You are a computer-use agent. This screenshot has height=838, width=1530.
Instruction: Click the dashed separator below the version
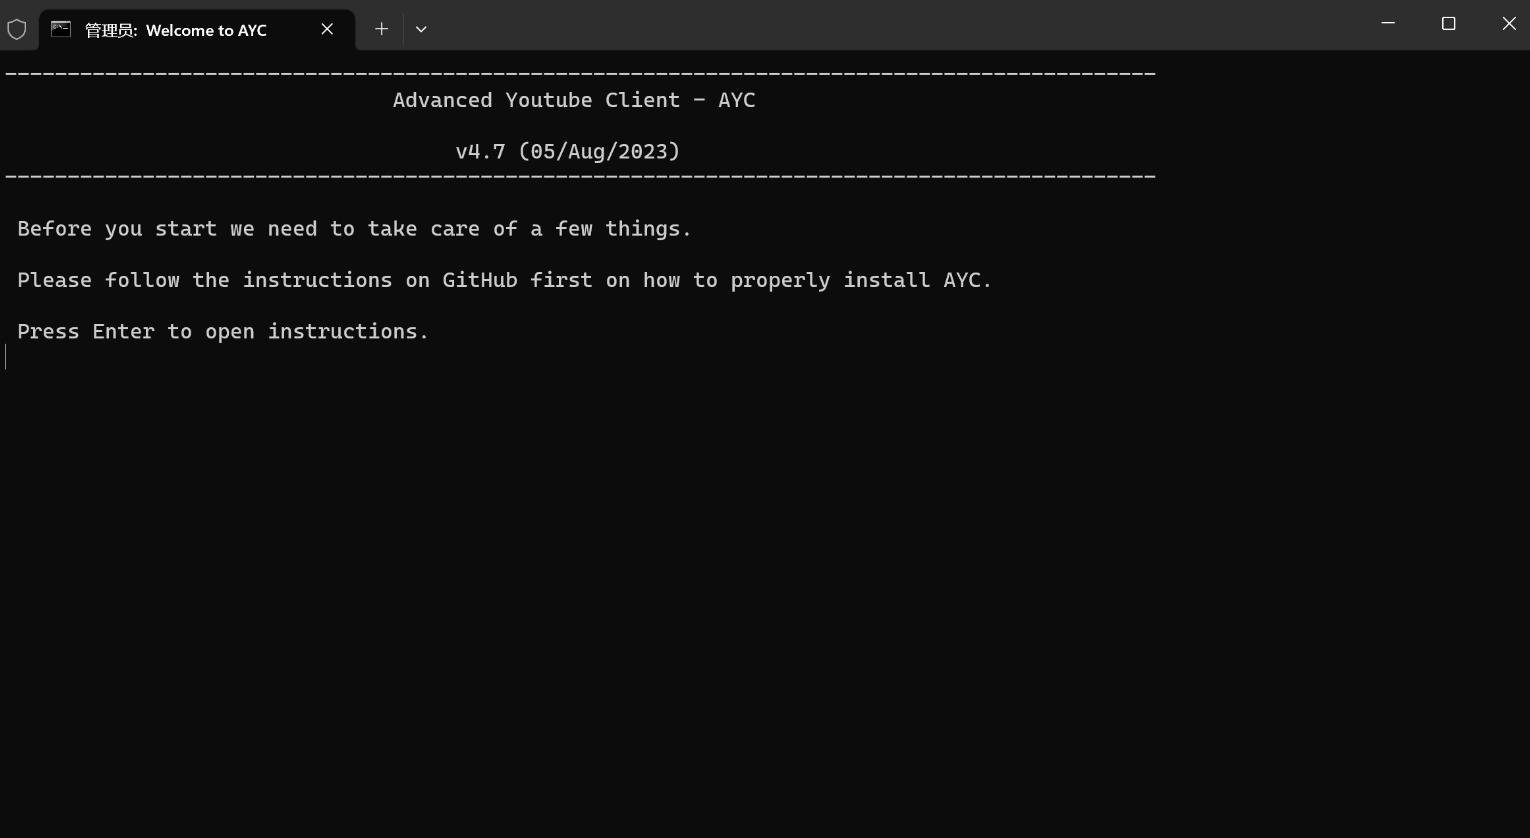(x=581, y=177)
